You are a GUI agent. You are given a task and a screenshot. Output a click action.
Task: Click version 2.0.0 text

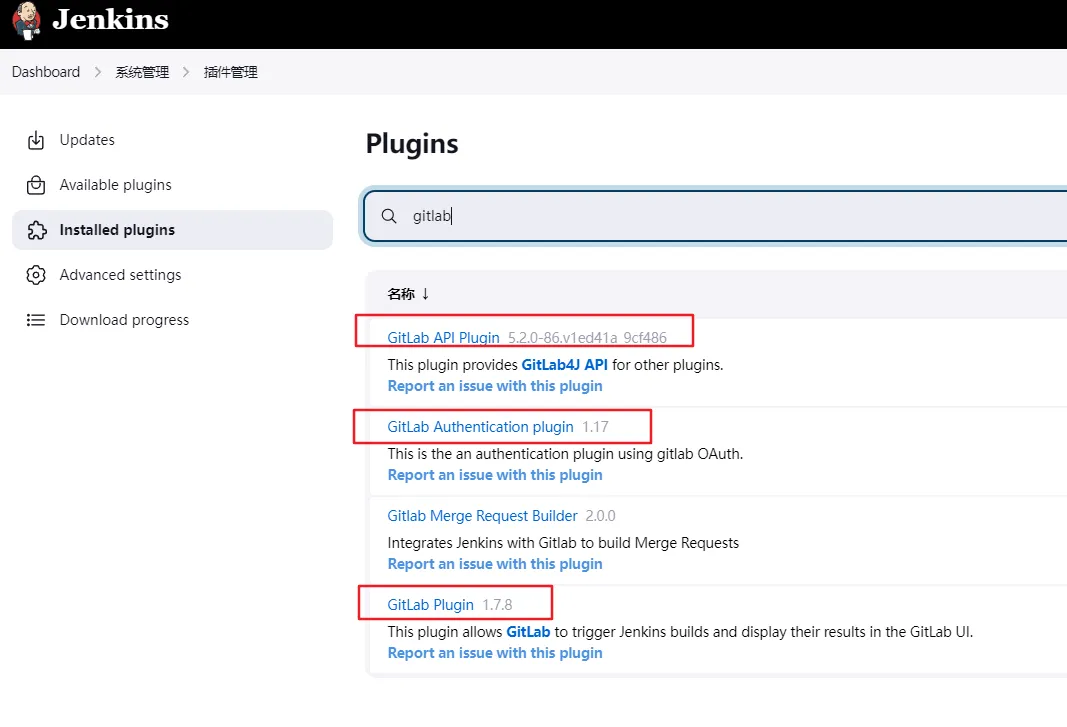pyautogui.click(x=600, y=516)
